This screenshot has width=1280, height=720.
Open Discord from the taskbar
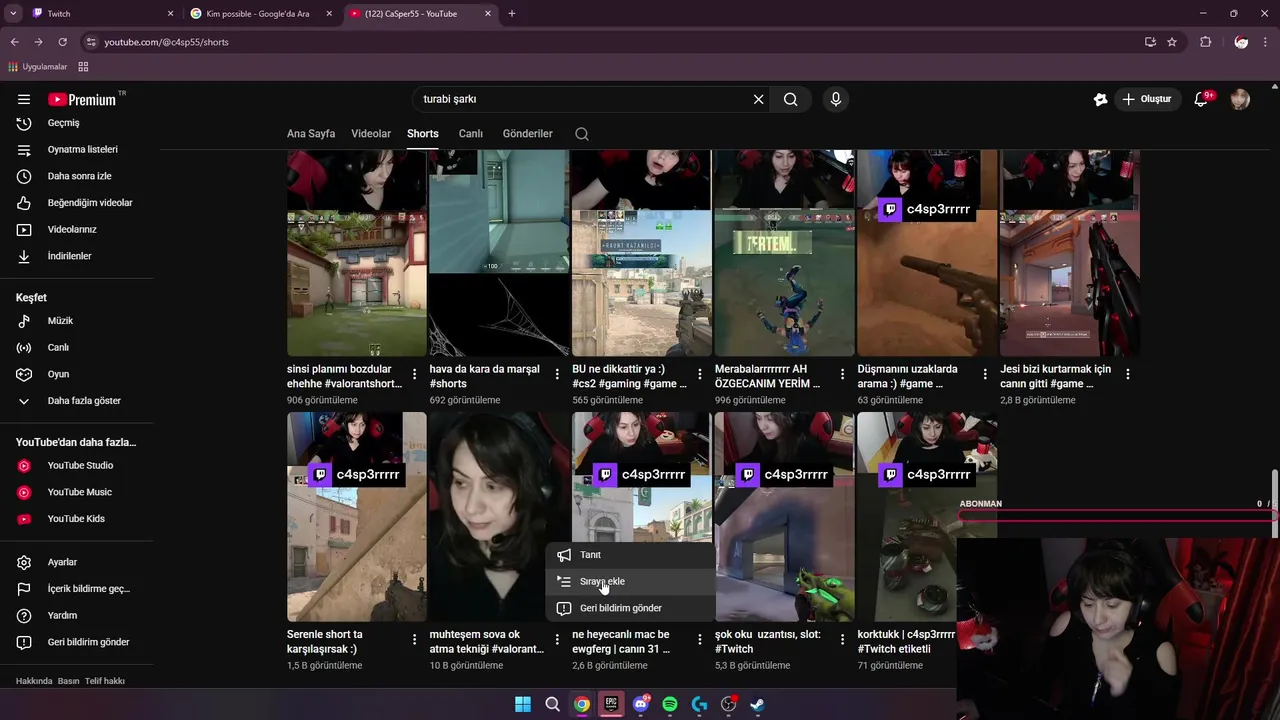tap(641, 704)
